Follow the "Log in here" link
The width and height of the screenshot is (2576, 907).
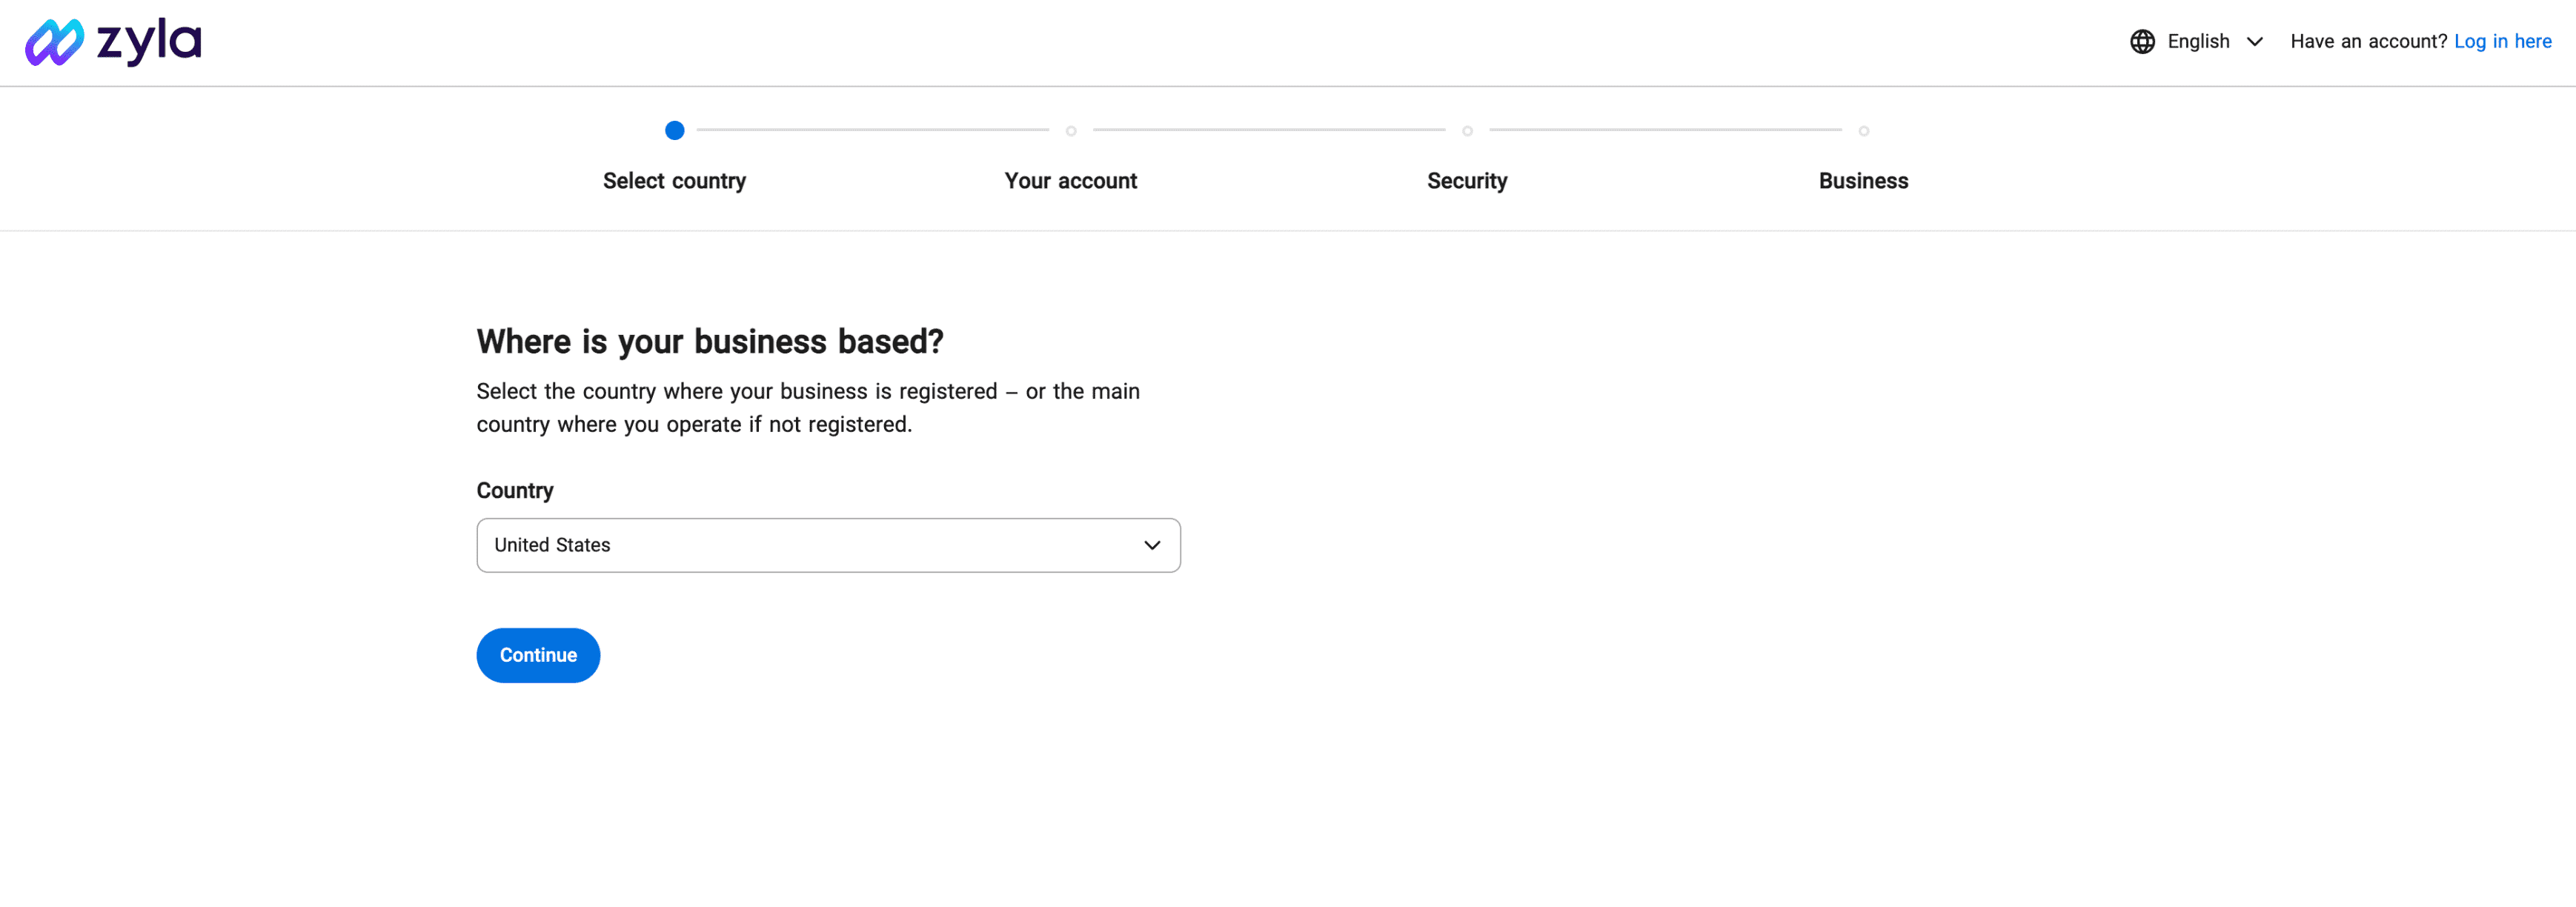2502,41
